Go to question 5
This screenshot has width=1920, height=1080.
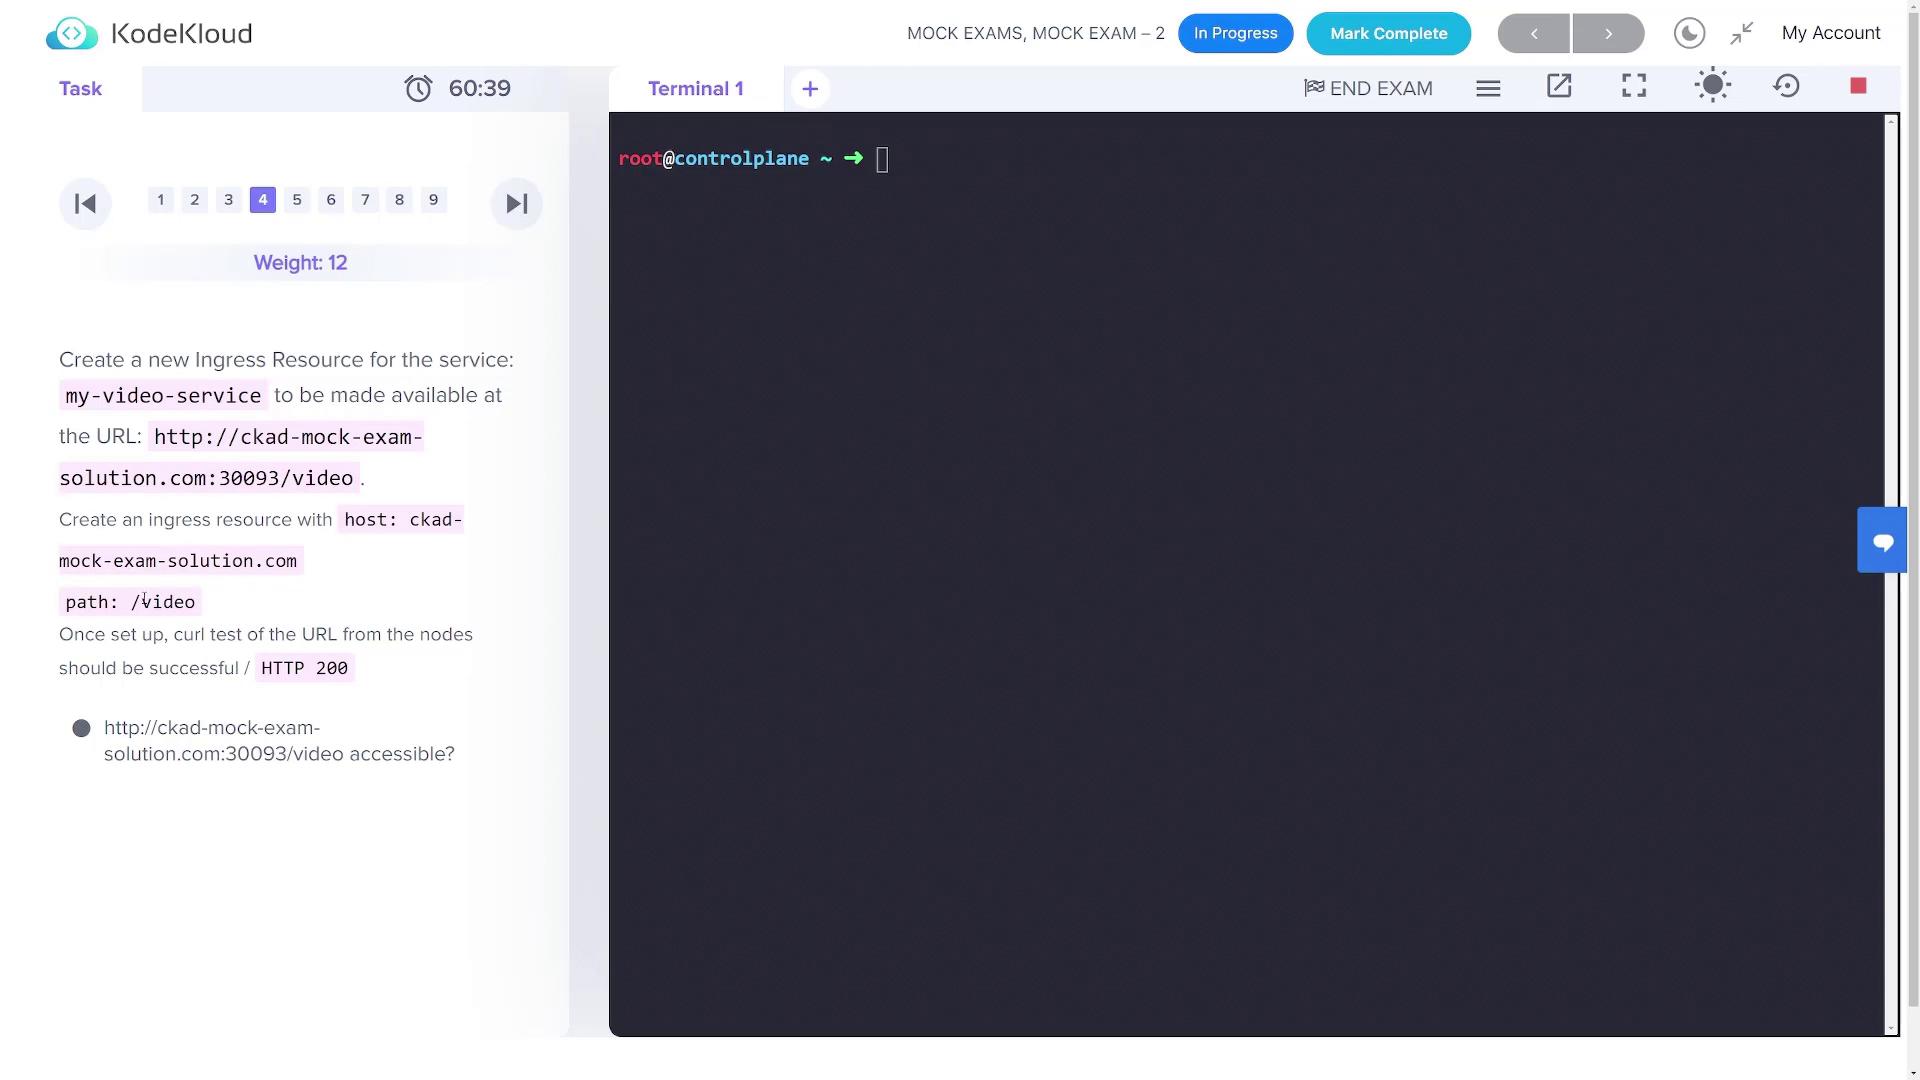pos(297,200)
